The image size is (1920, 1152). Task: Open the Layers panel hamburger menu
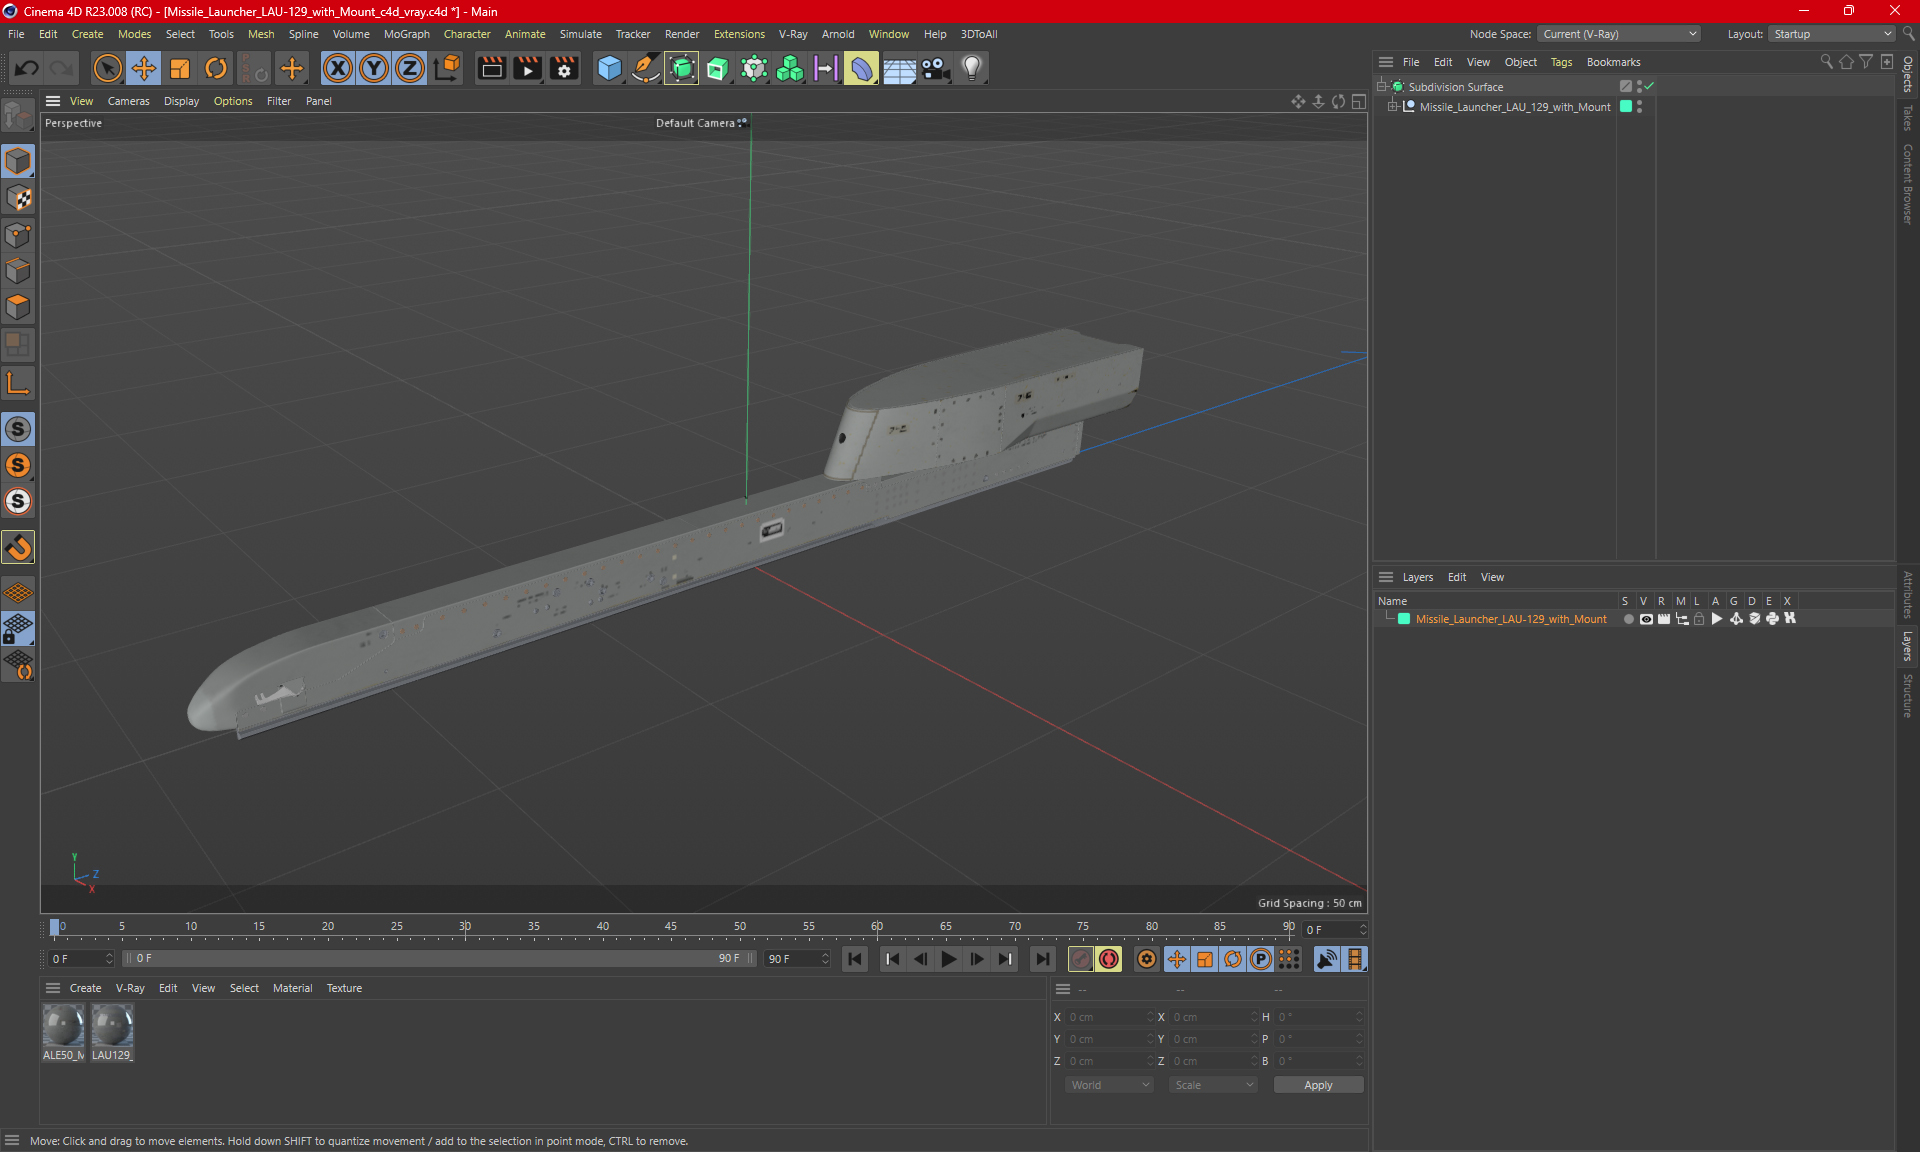pos(1386,577)
